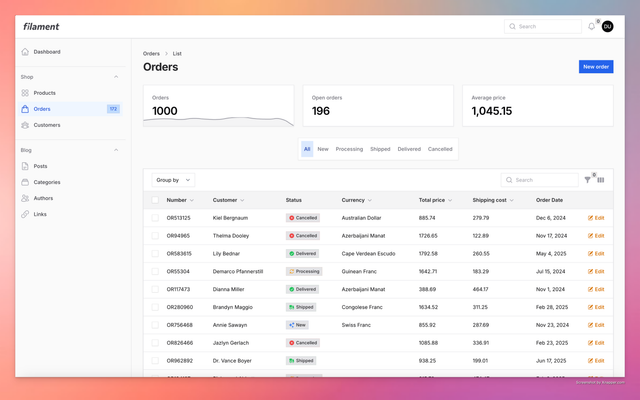Select checkbox for order OR117473
Image resolution: width=640 pixels, height=400 pixels.
click(x=155, y=289)
